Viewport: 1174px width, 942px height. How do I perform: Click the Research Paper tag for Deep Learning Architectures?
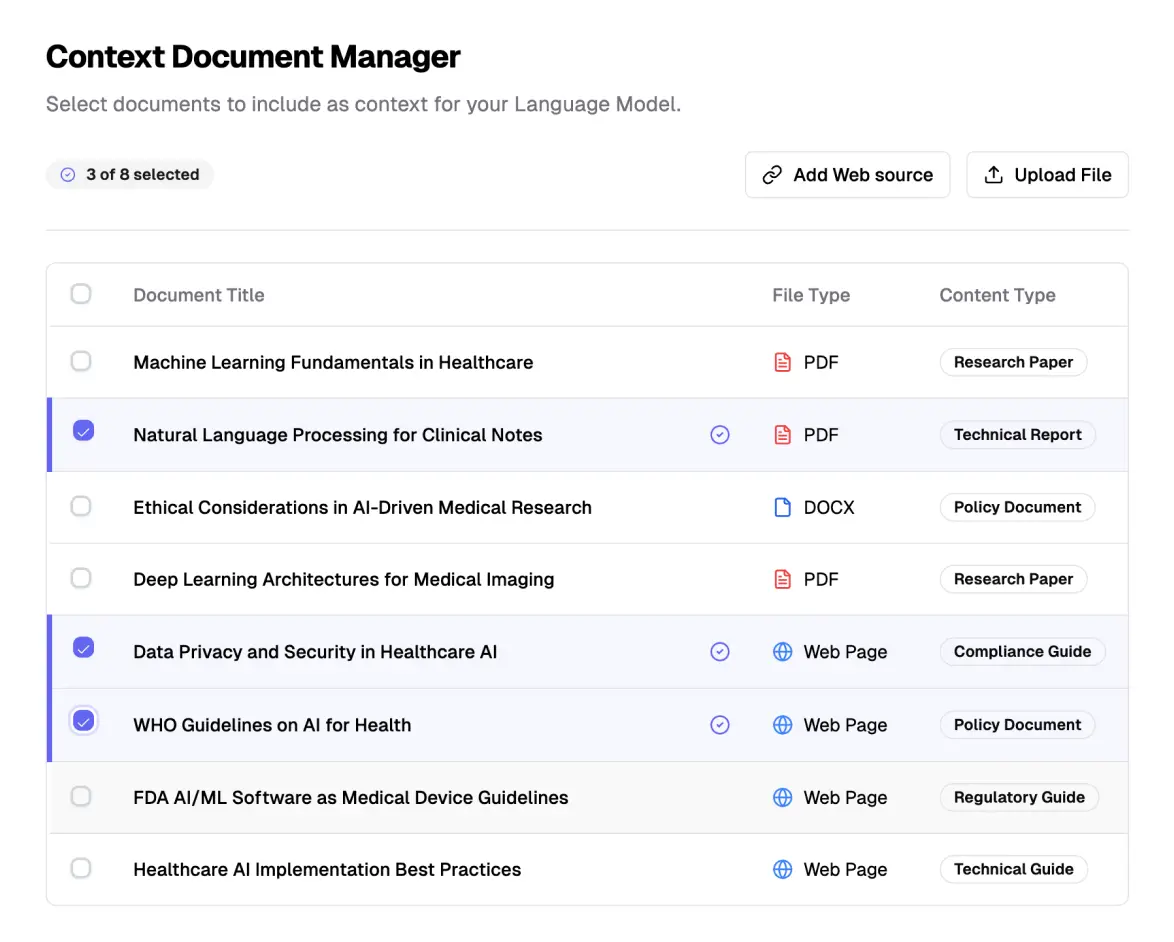point(1013,580)
